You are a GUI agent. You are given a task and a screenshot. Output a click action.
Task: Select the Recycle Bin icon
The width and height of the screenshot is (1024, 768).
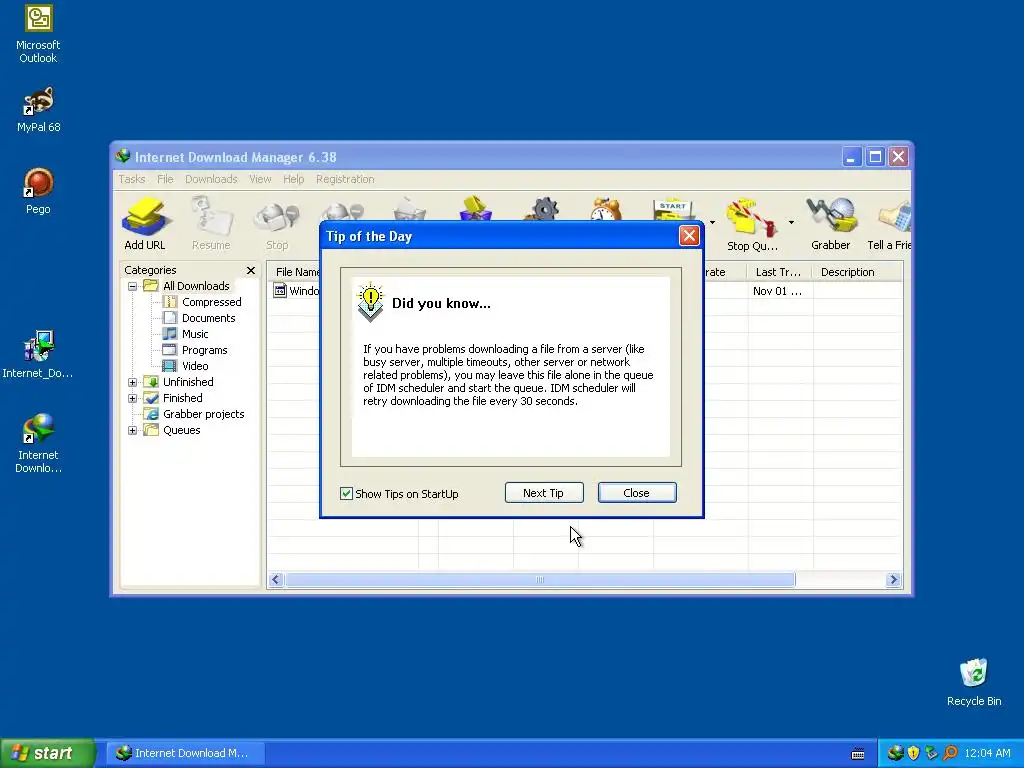974,682
